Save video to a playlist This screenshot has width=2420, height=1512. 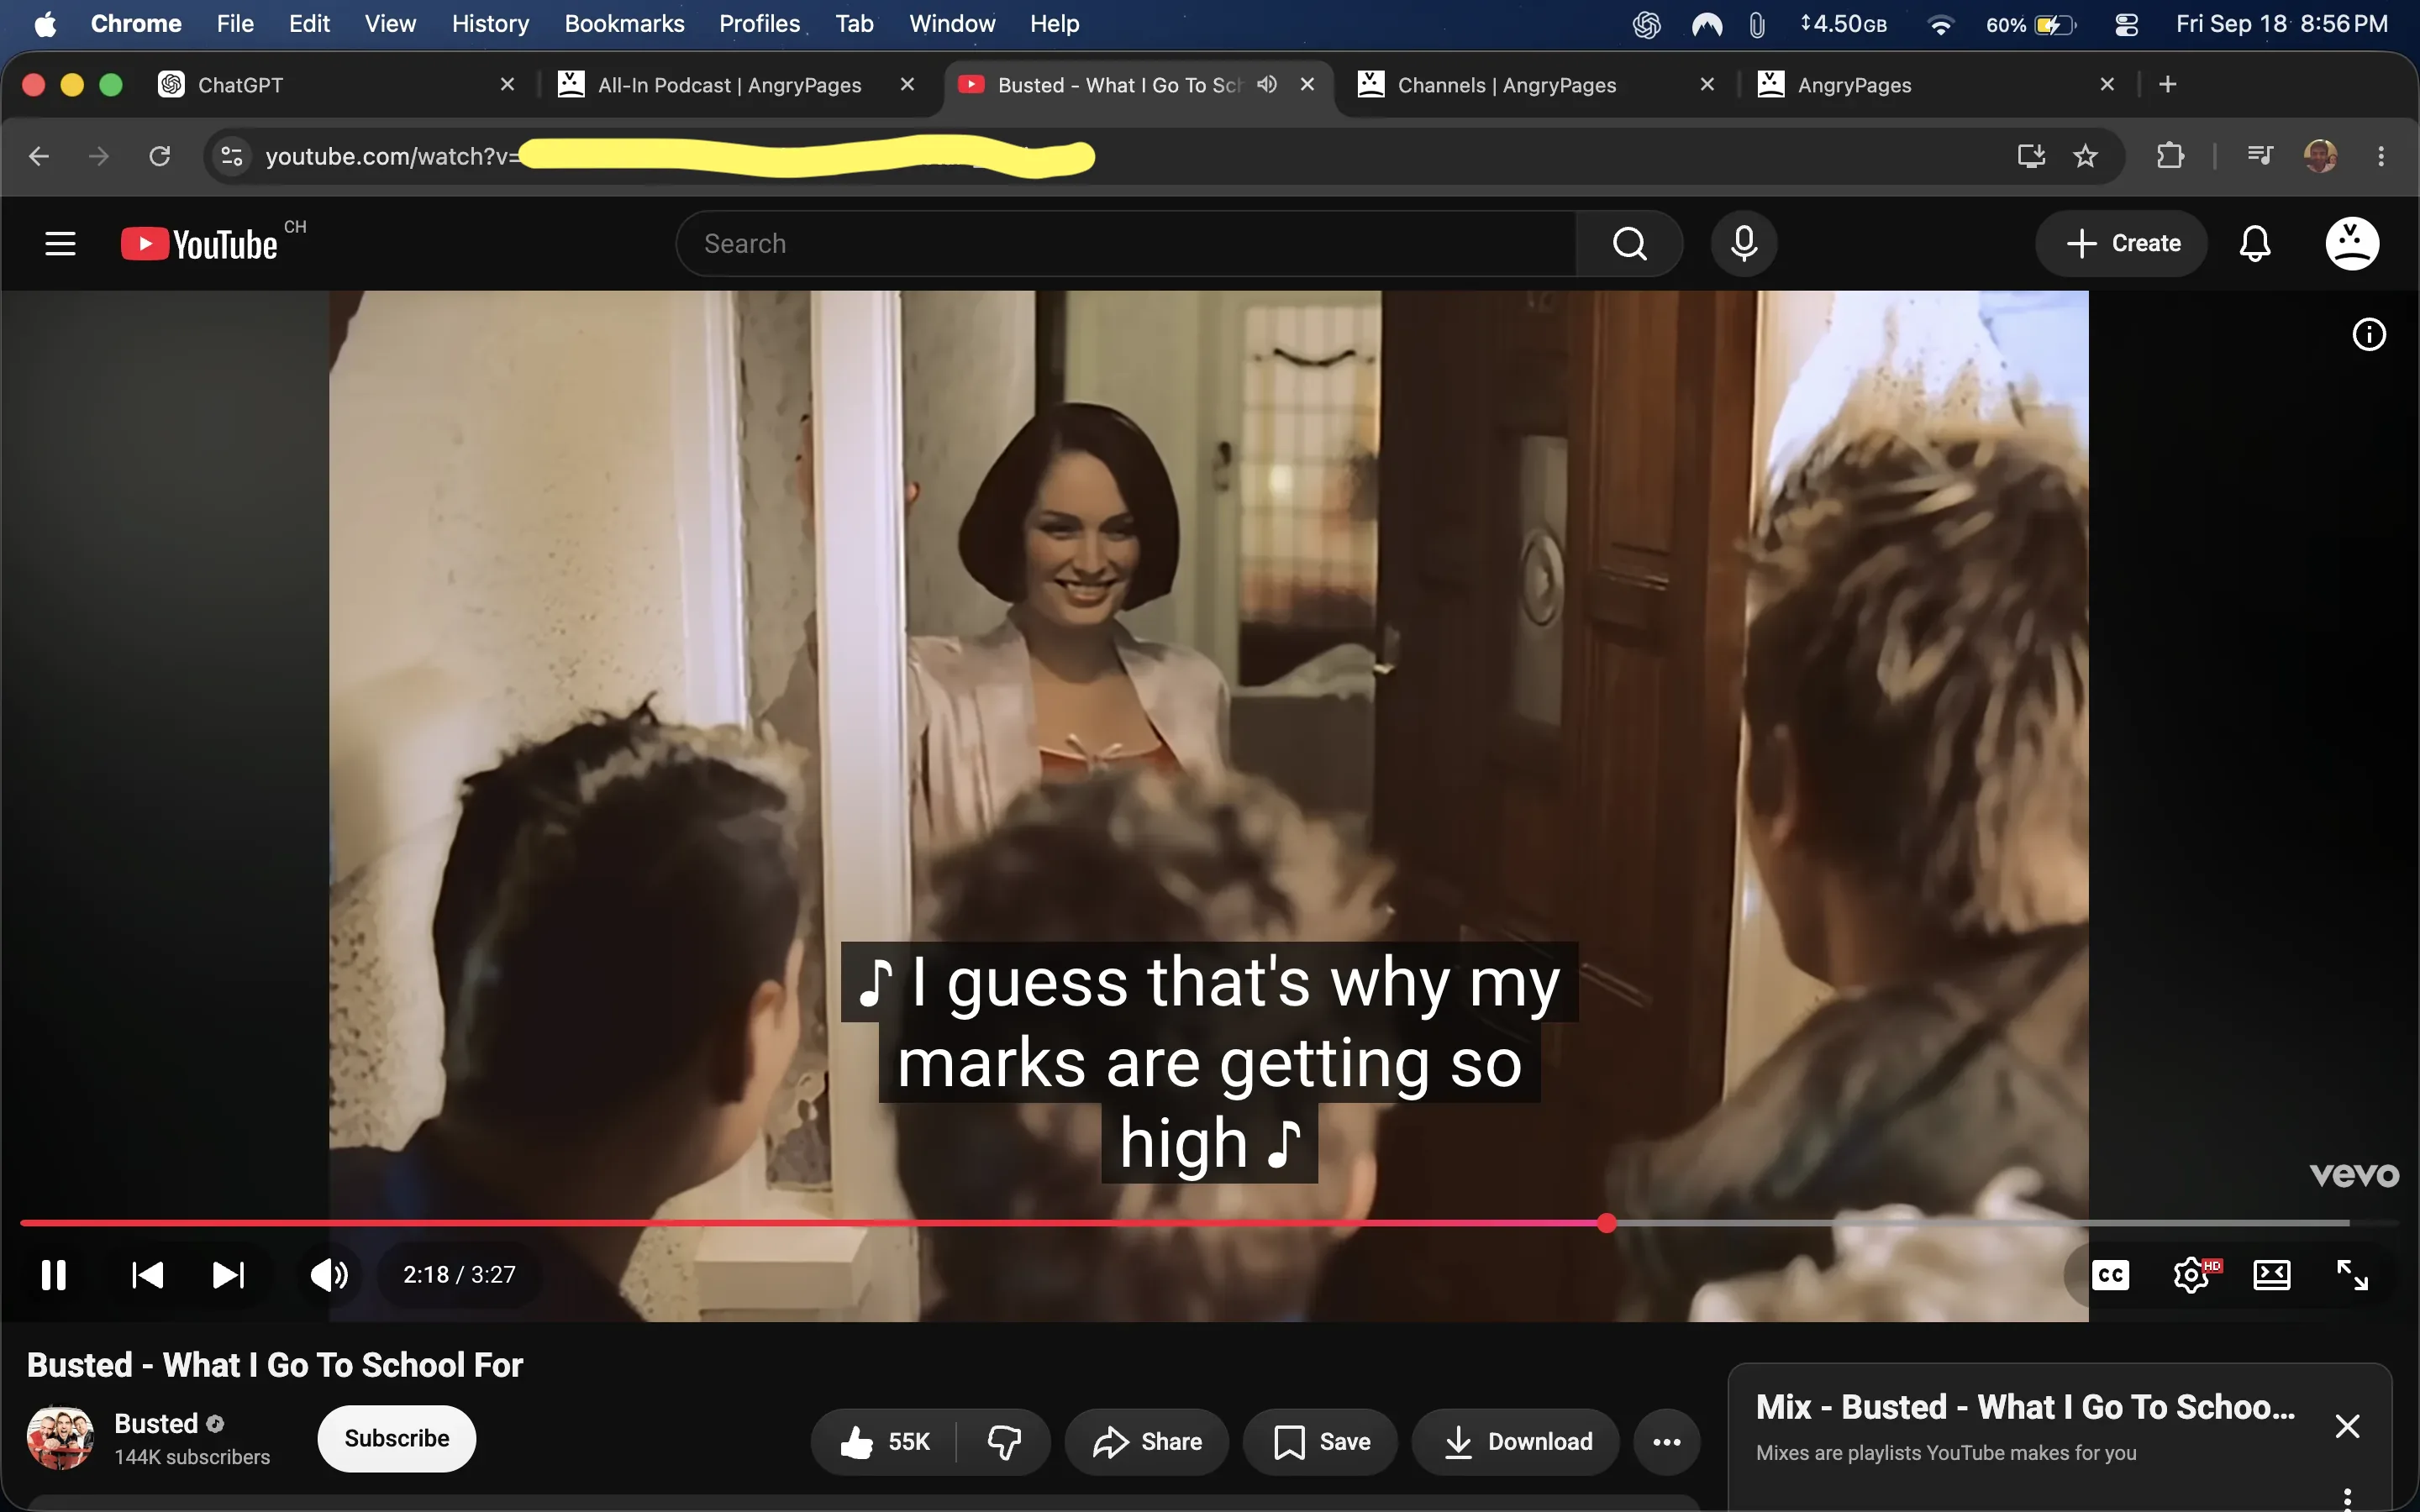tap(1320, 1441)
